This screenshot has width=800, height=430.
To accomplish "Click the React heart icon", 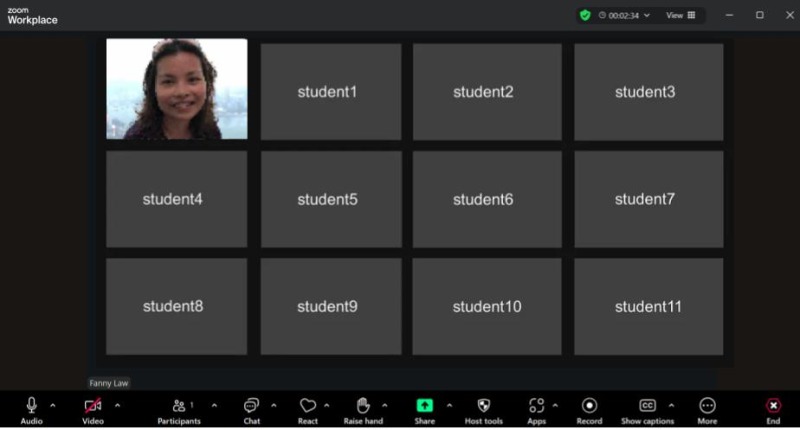I will pyautogui.click(x=308, y=406).
